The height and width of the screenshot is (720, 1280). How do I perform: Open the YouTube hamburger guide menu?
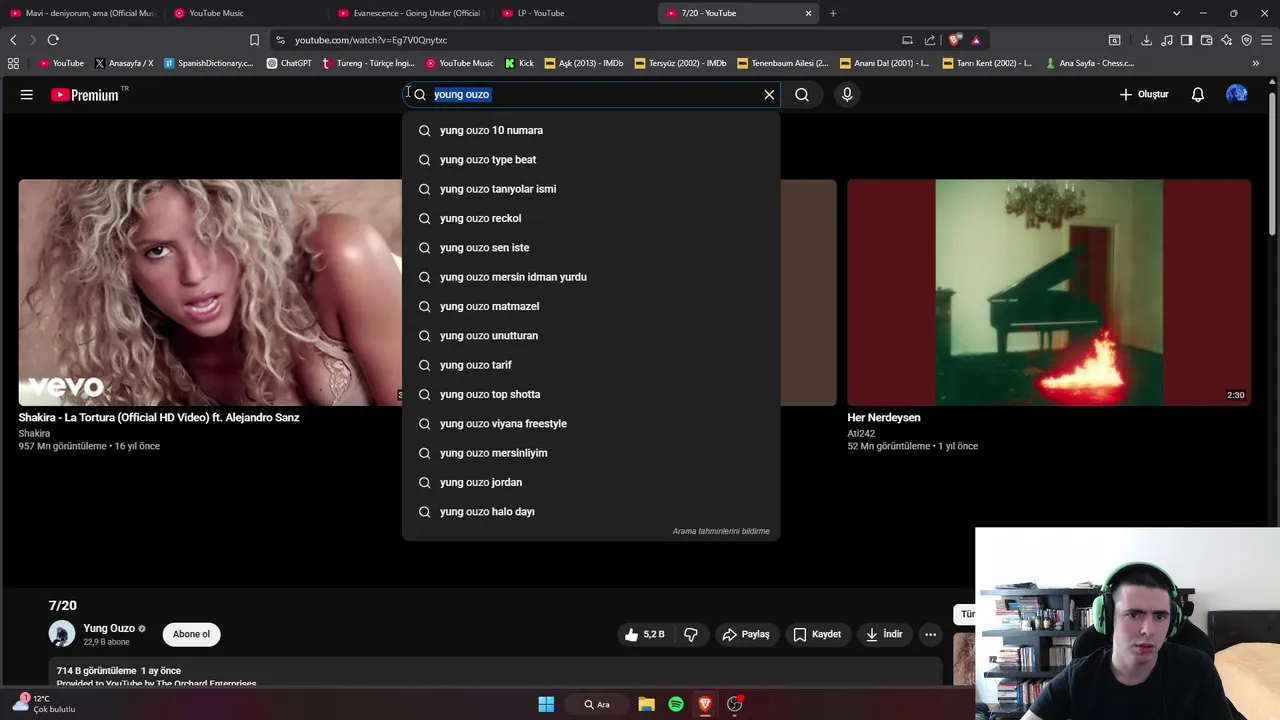pyautogui.click(x=27, y=94)
